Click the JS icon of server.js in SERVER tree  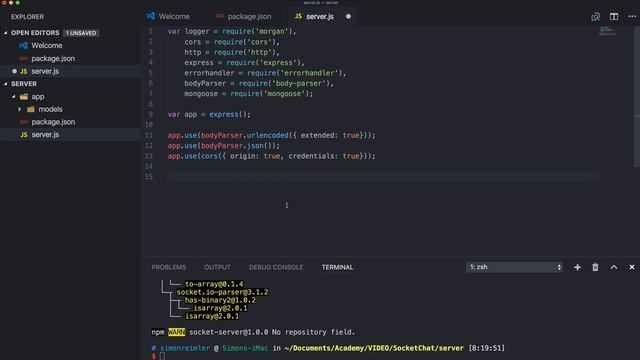[24, 135]
